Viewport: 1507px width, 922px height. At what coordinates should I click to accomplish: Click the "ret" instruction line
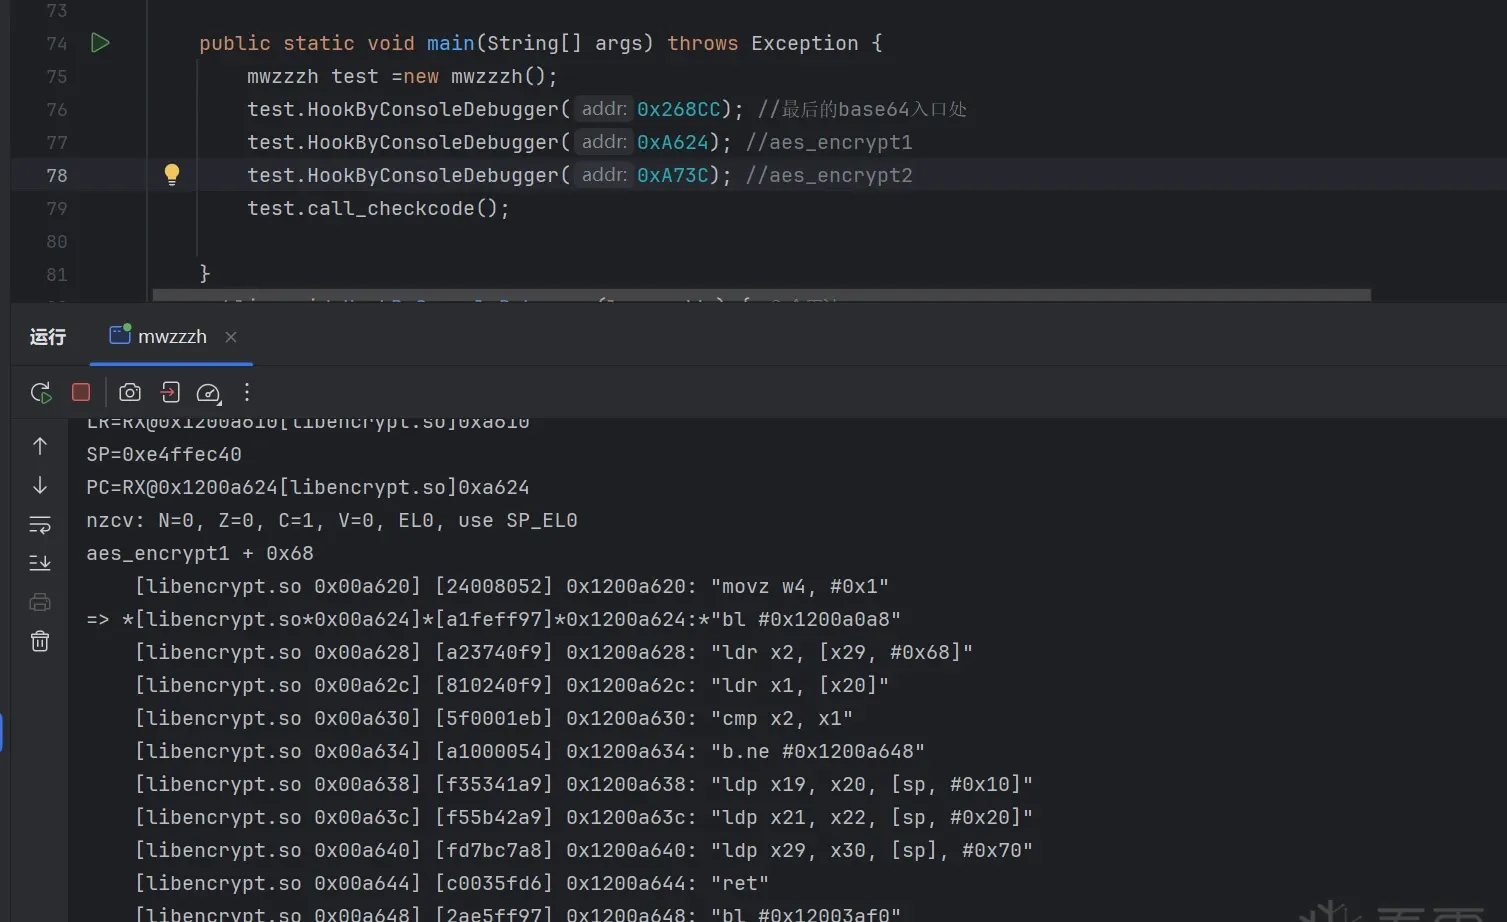click(740, 883)
